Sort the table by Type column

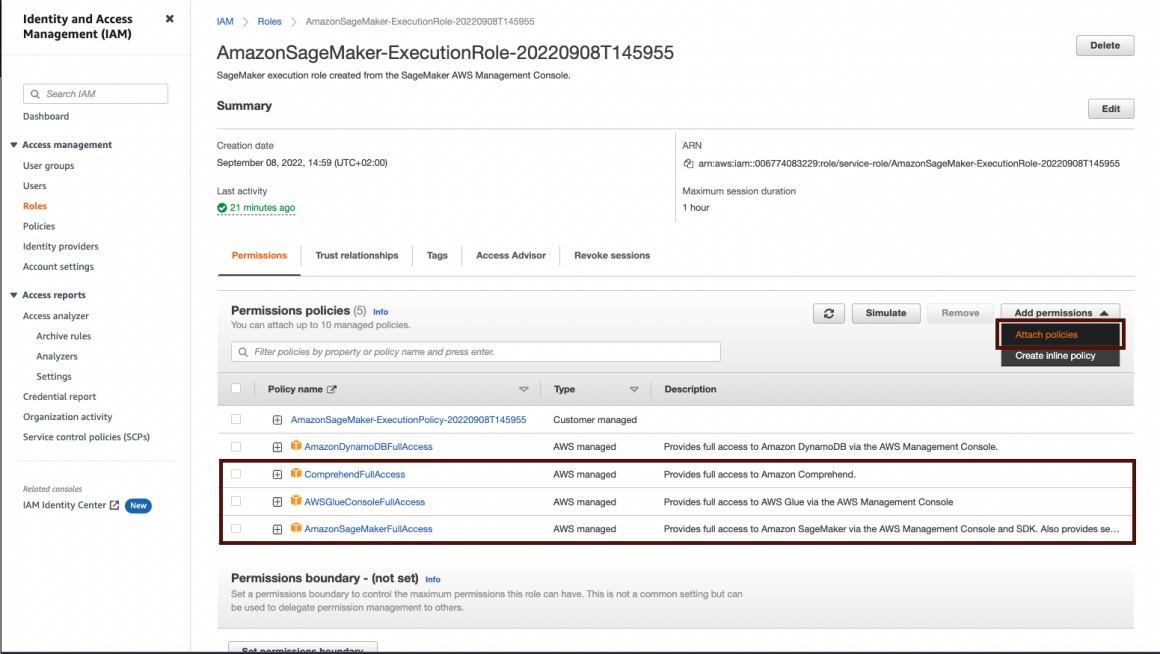point(633,389)
